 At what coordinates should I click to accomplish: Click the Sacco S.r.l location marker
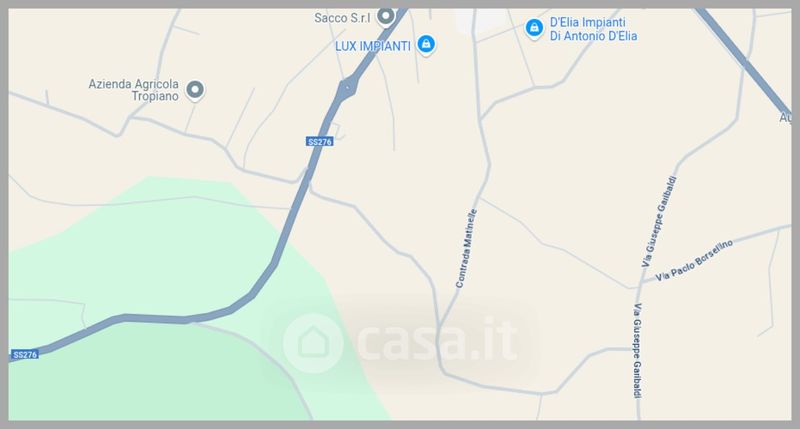pos(386,16)
